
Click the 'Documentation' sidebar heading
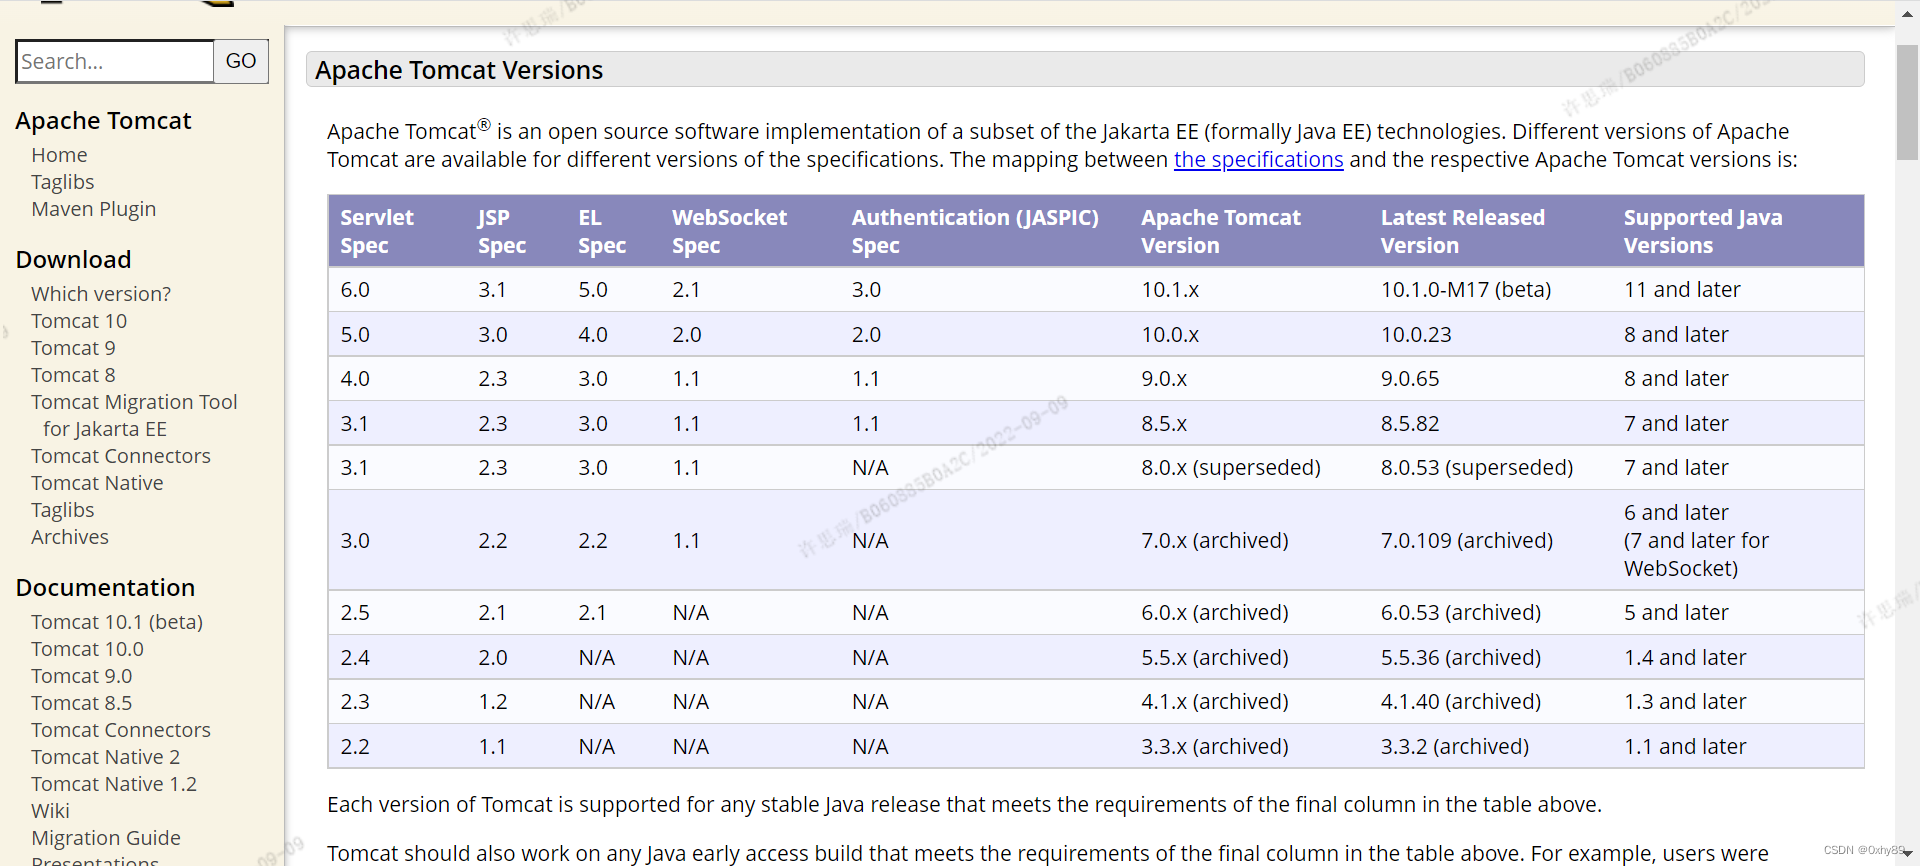[x=105, y=588]
